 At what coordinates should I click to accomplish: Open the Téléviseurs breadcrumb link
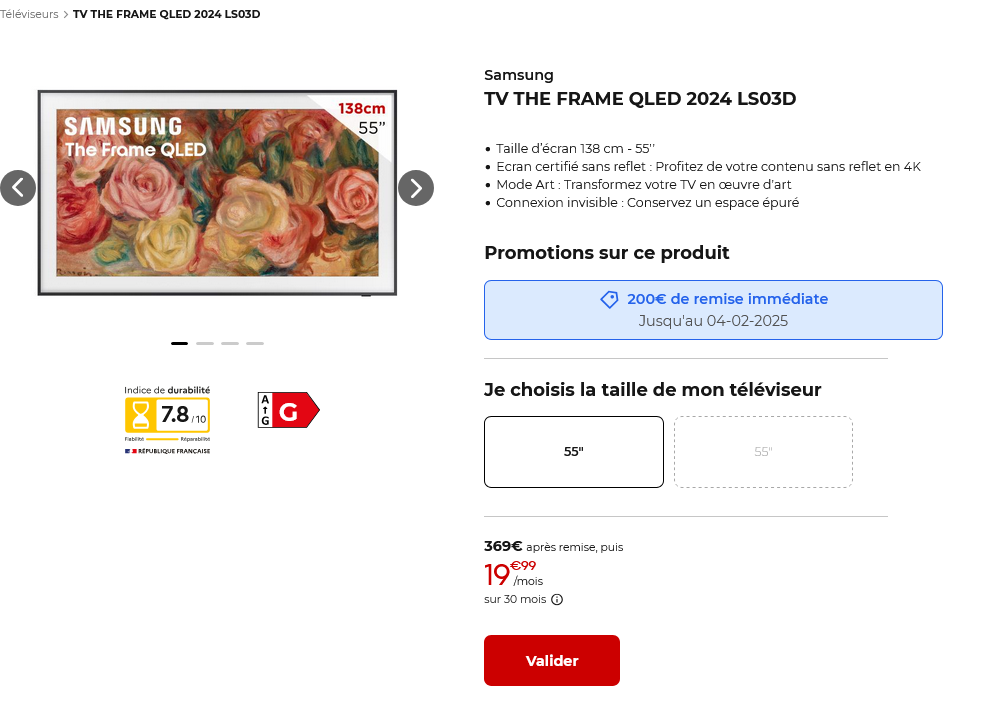point(29,14)
